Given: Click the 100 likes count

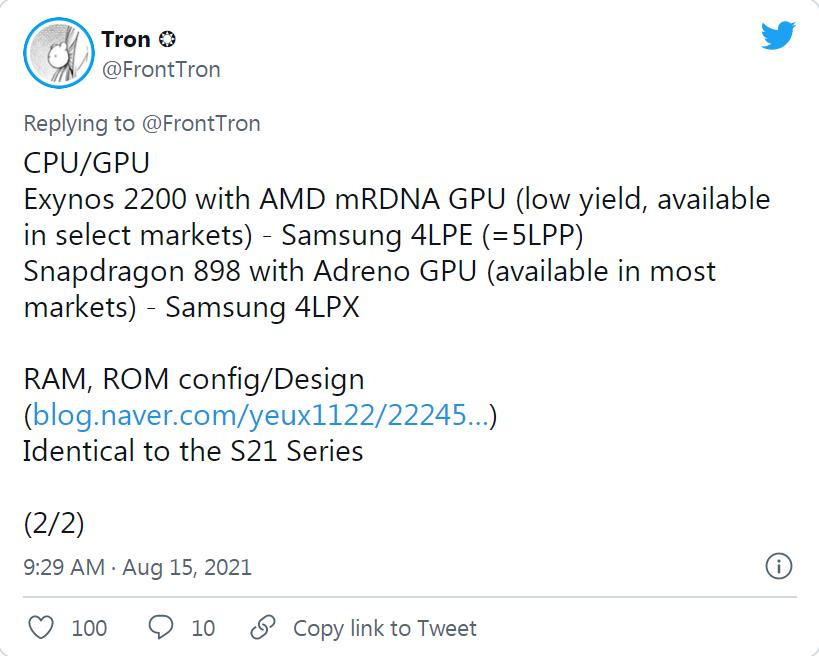Looking at the screenshot, I should click(x=89, y=628).
